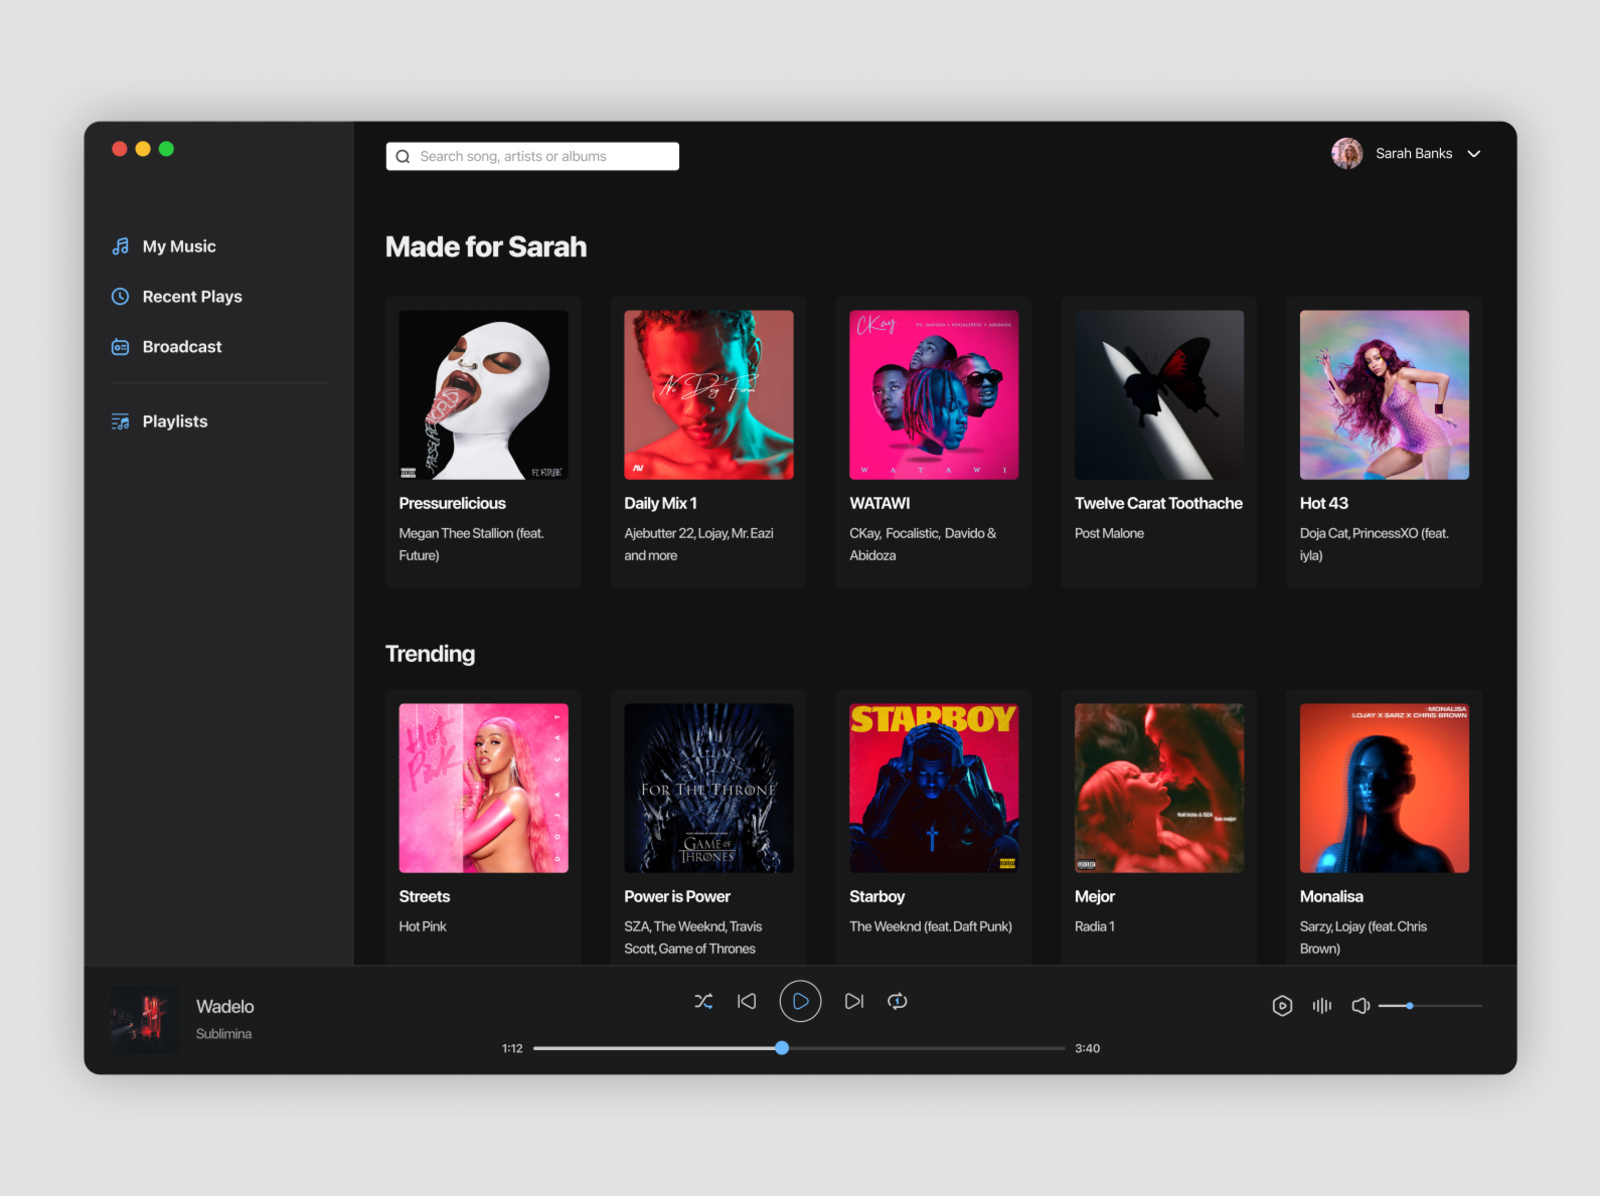The image size is (1600, 1196).
Task: Open the Starboy album artwork
Action: pyautogui.click(x=933, y=787)
